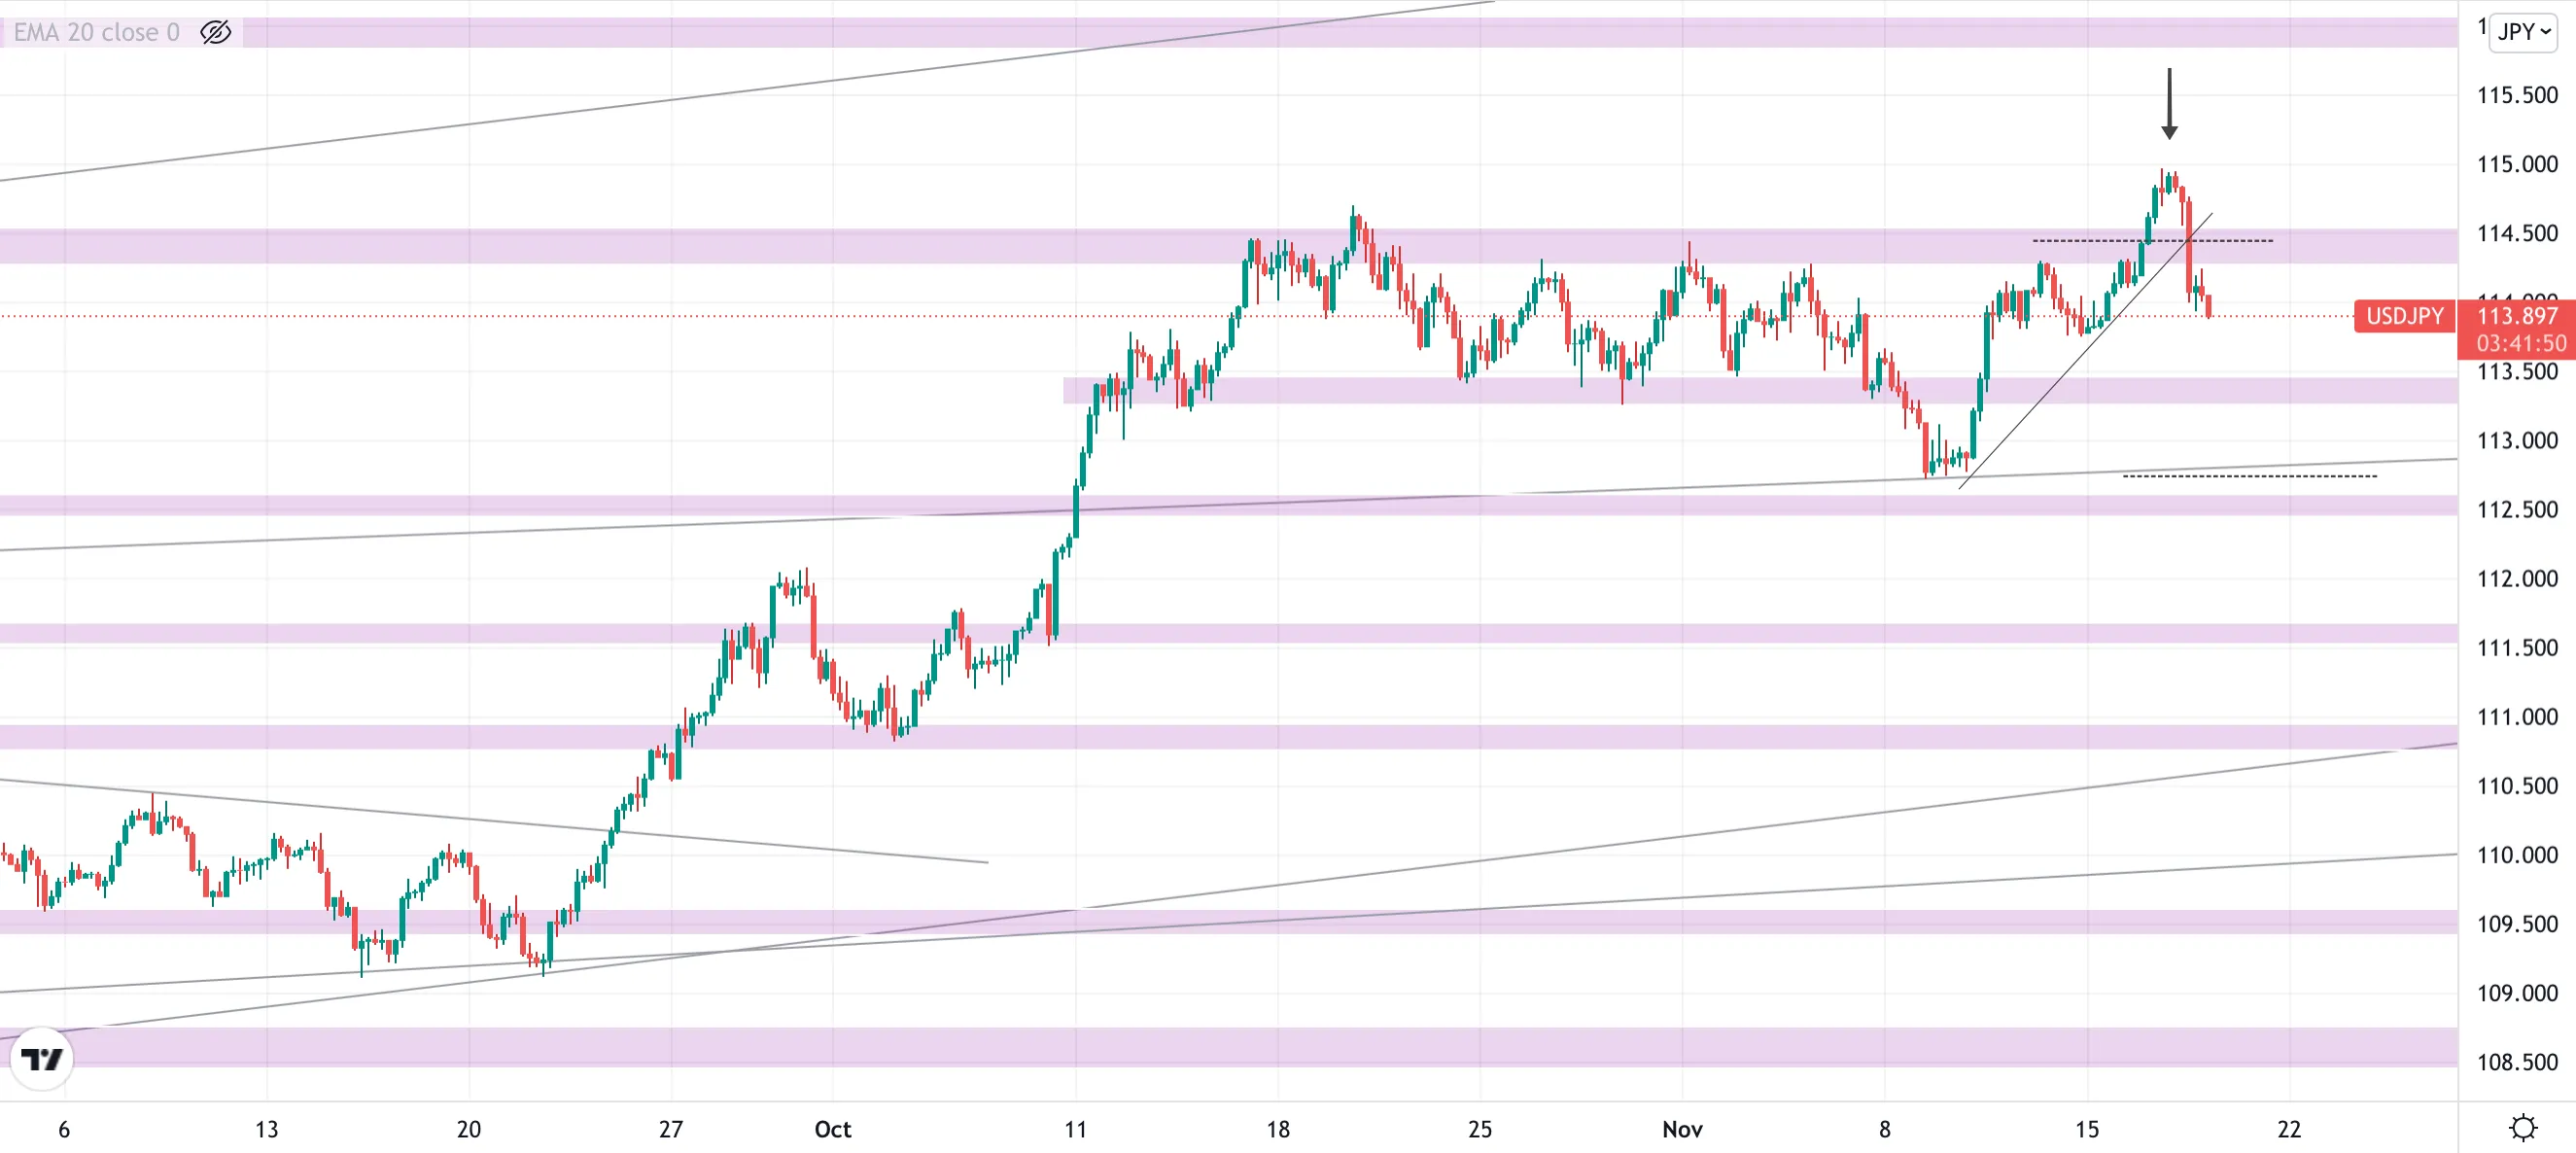Click the 108.500 price axis label
Screen dimensions: 2576x1153
click(x=2517, y=1062)
